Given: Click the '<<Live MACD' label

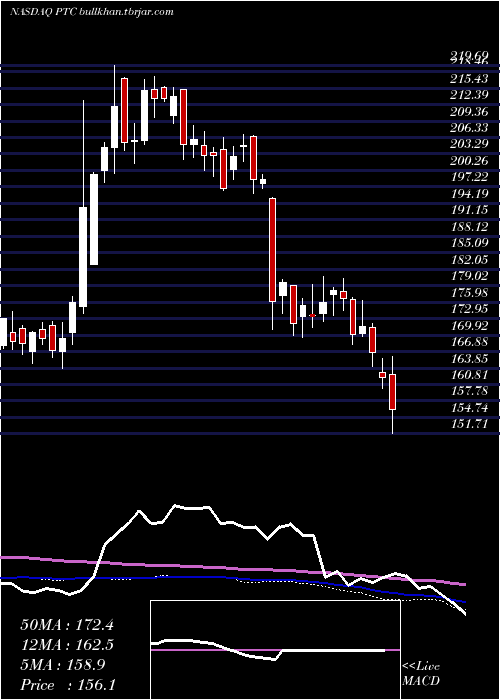Looking at the screenshot, I should tap(421, 674).
